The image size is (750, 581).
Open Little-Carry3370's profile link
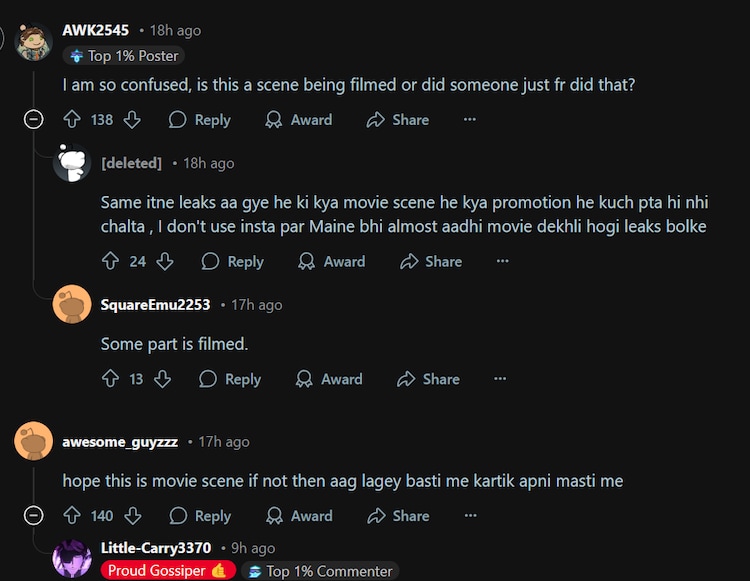[156, 548]
